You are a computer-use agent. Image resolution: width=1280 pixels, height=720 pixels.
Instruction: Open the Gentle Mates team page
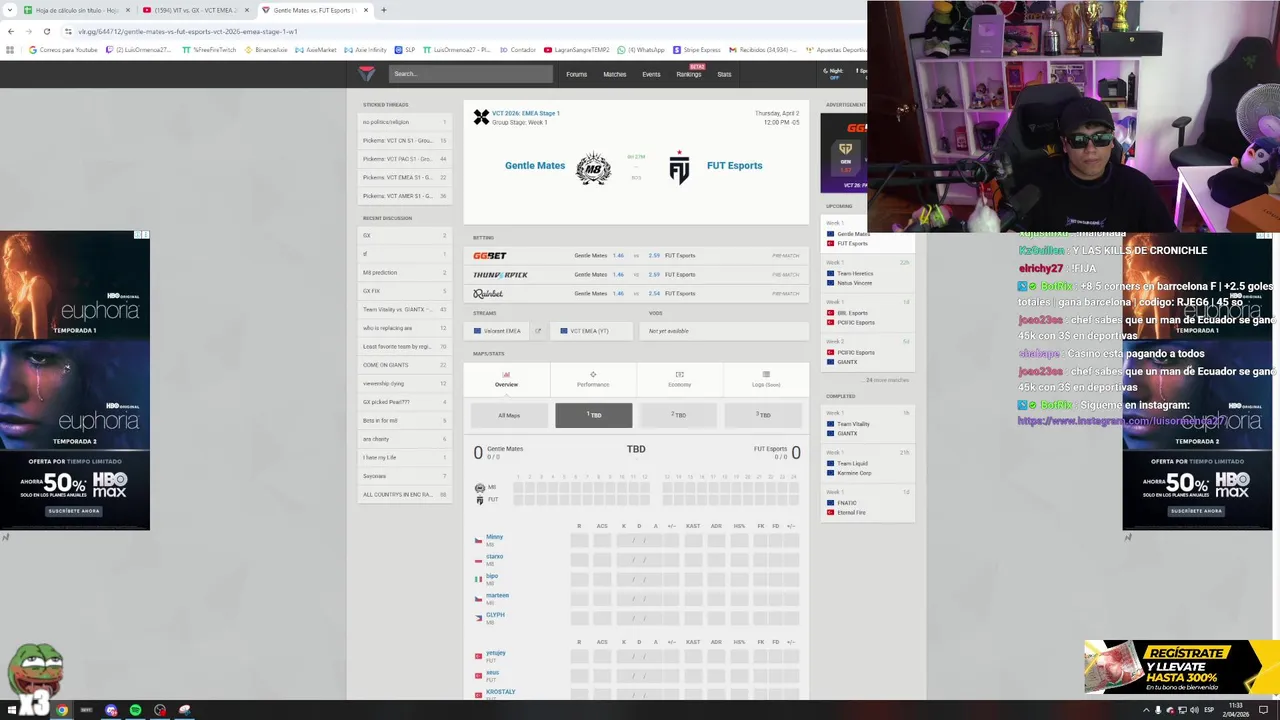pyautogui.click(x=535, y=166)
